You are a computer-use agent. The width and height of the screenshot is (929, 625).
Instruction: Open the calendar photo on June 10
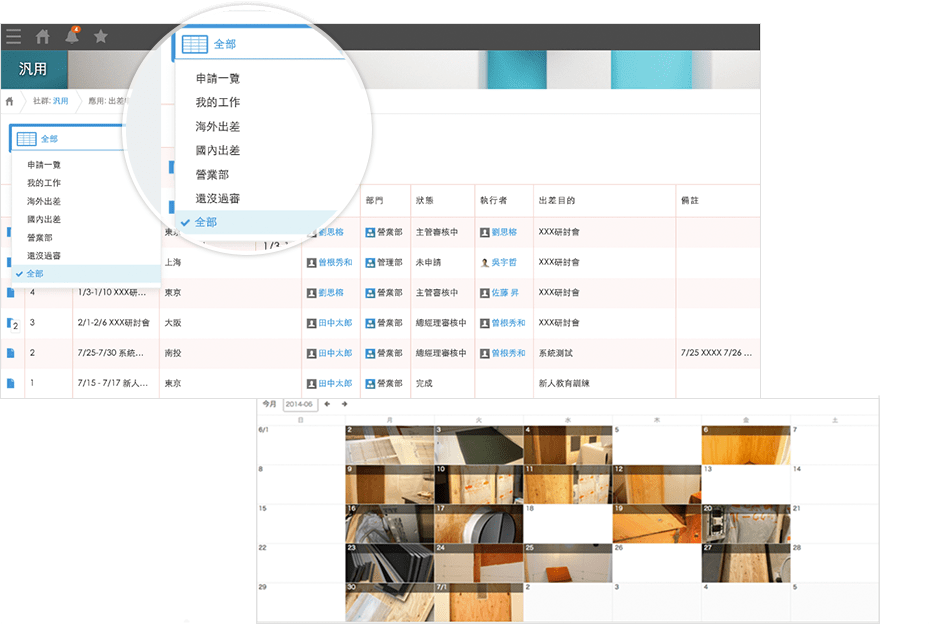tap(479, 485)
